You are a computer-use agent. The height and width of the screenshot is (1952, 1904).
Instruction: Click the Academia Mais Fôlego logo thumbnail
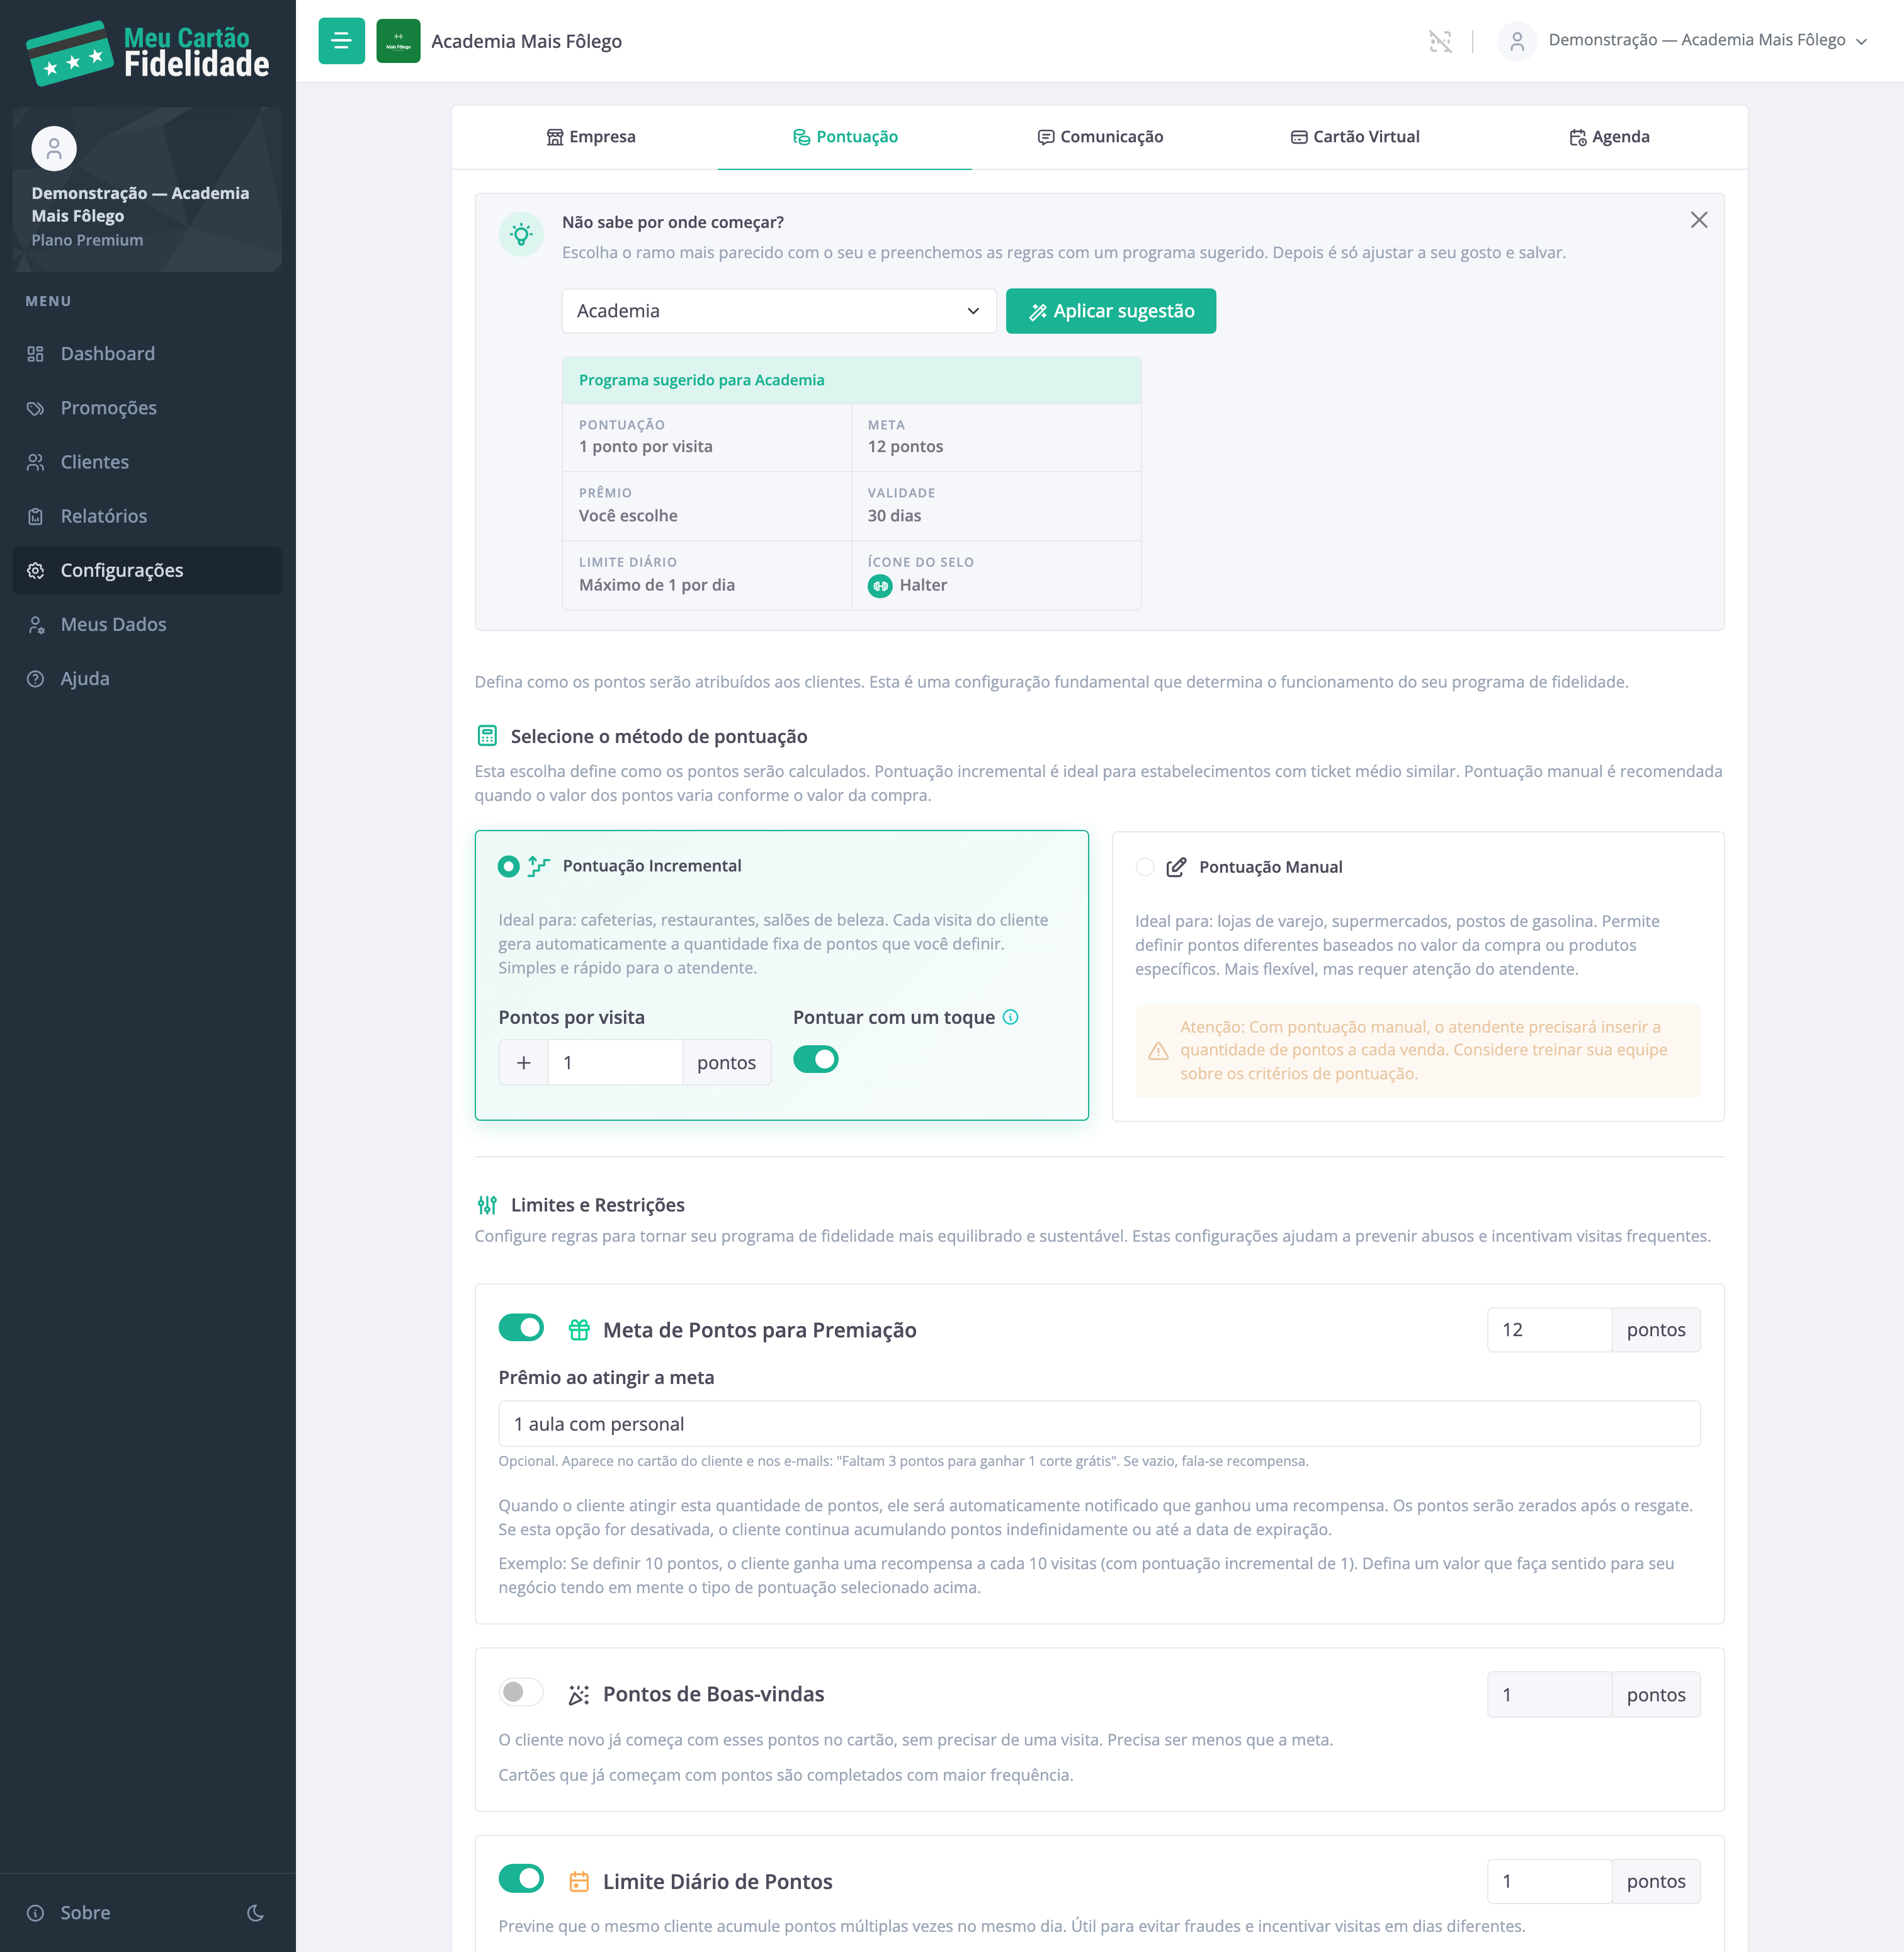coord(398,41)
